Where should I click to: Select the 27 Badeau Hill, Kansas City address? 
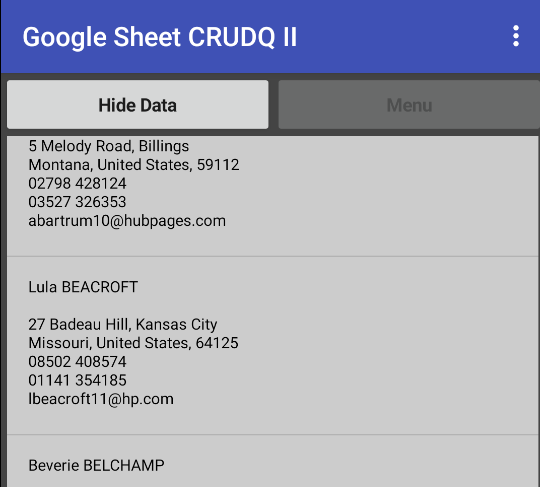tap(123, 324)
